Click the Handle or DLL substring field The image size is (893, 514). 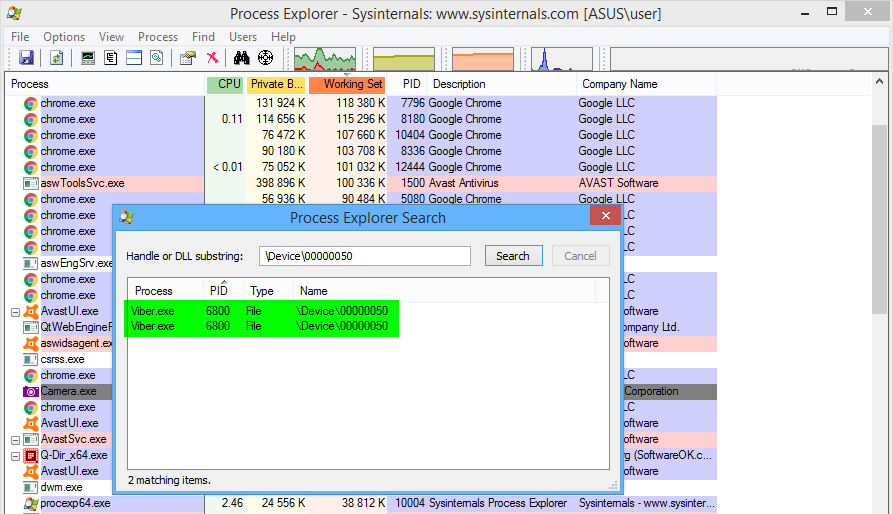click(x=365, y=256)
